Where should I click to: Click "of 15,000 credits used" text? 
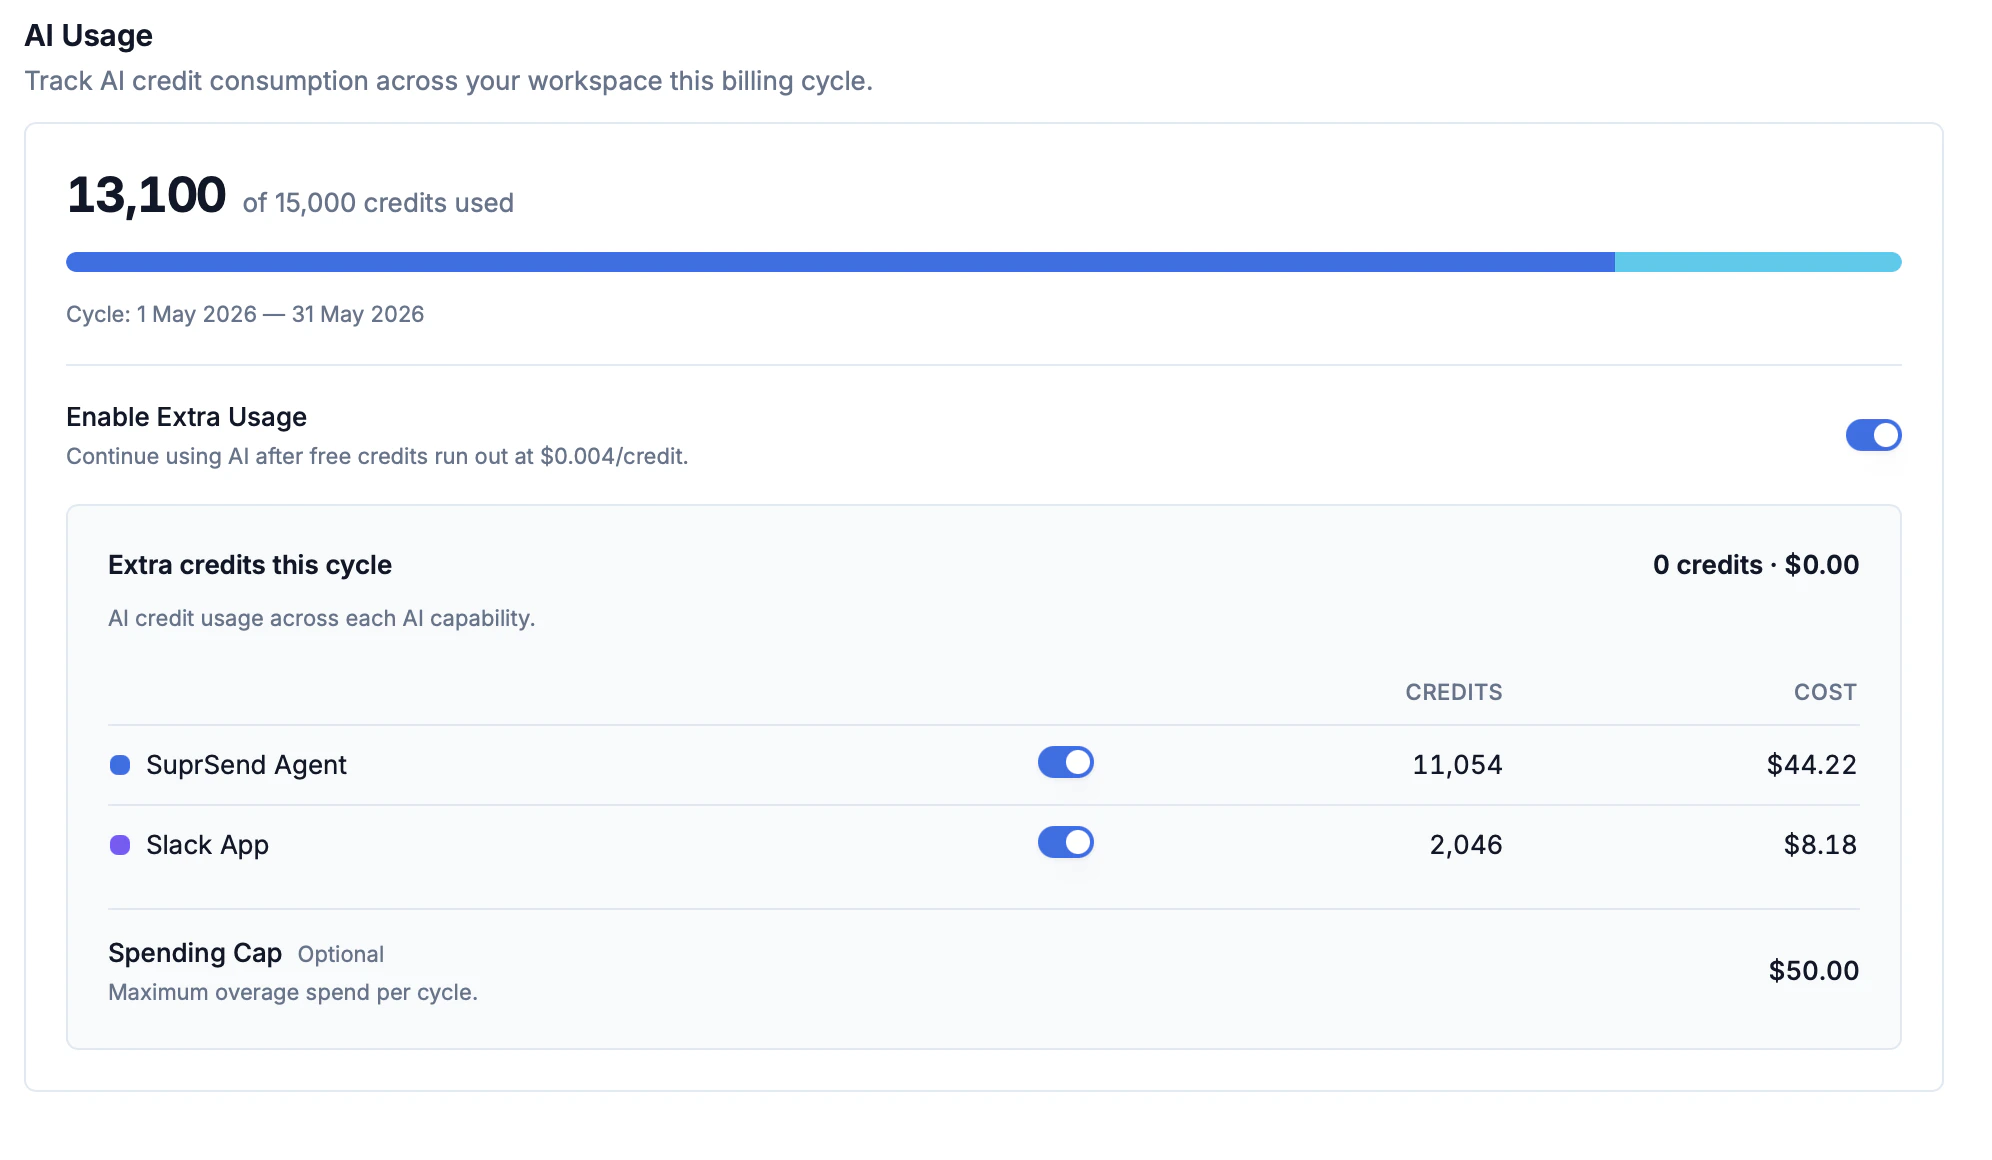[378, 203]
